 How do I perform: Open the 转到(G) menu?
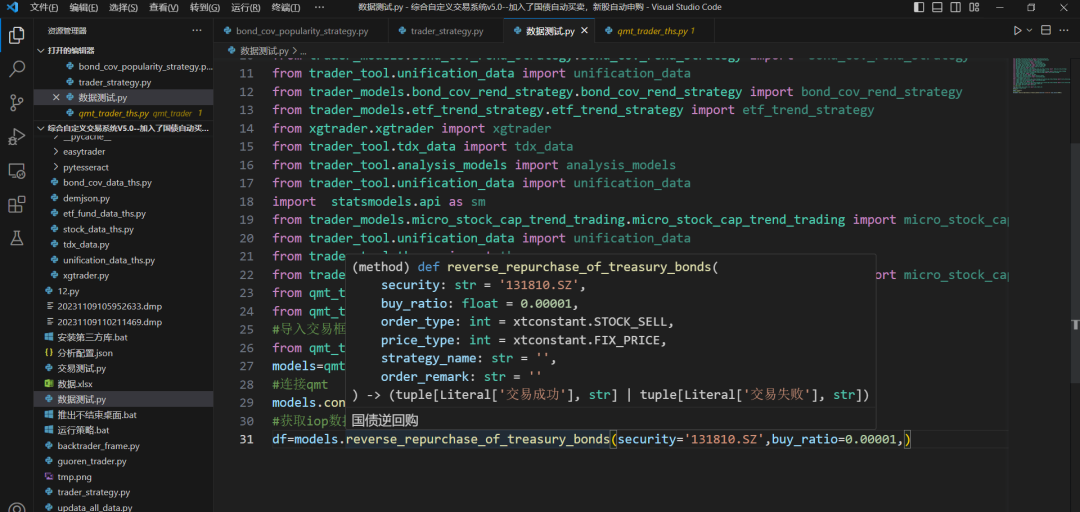click(205, 8)
